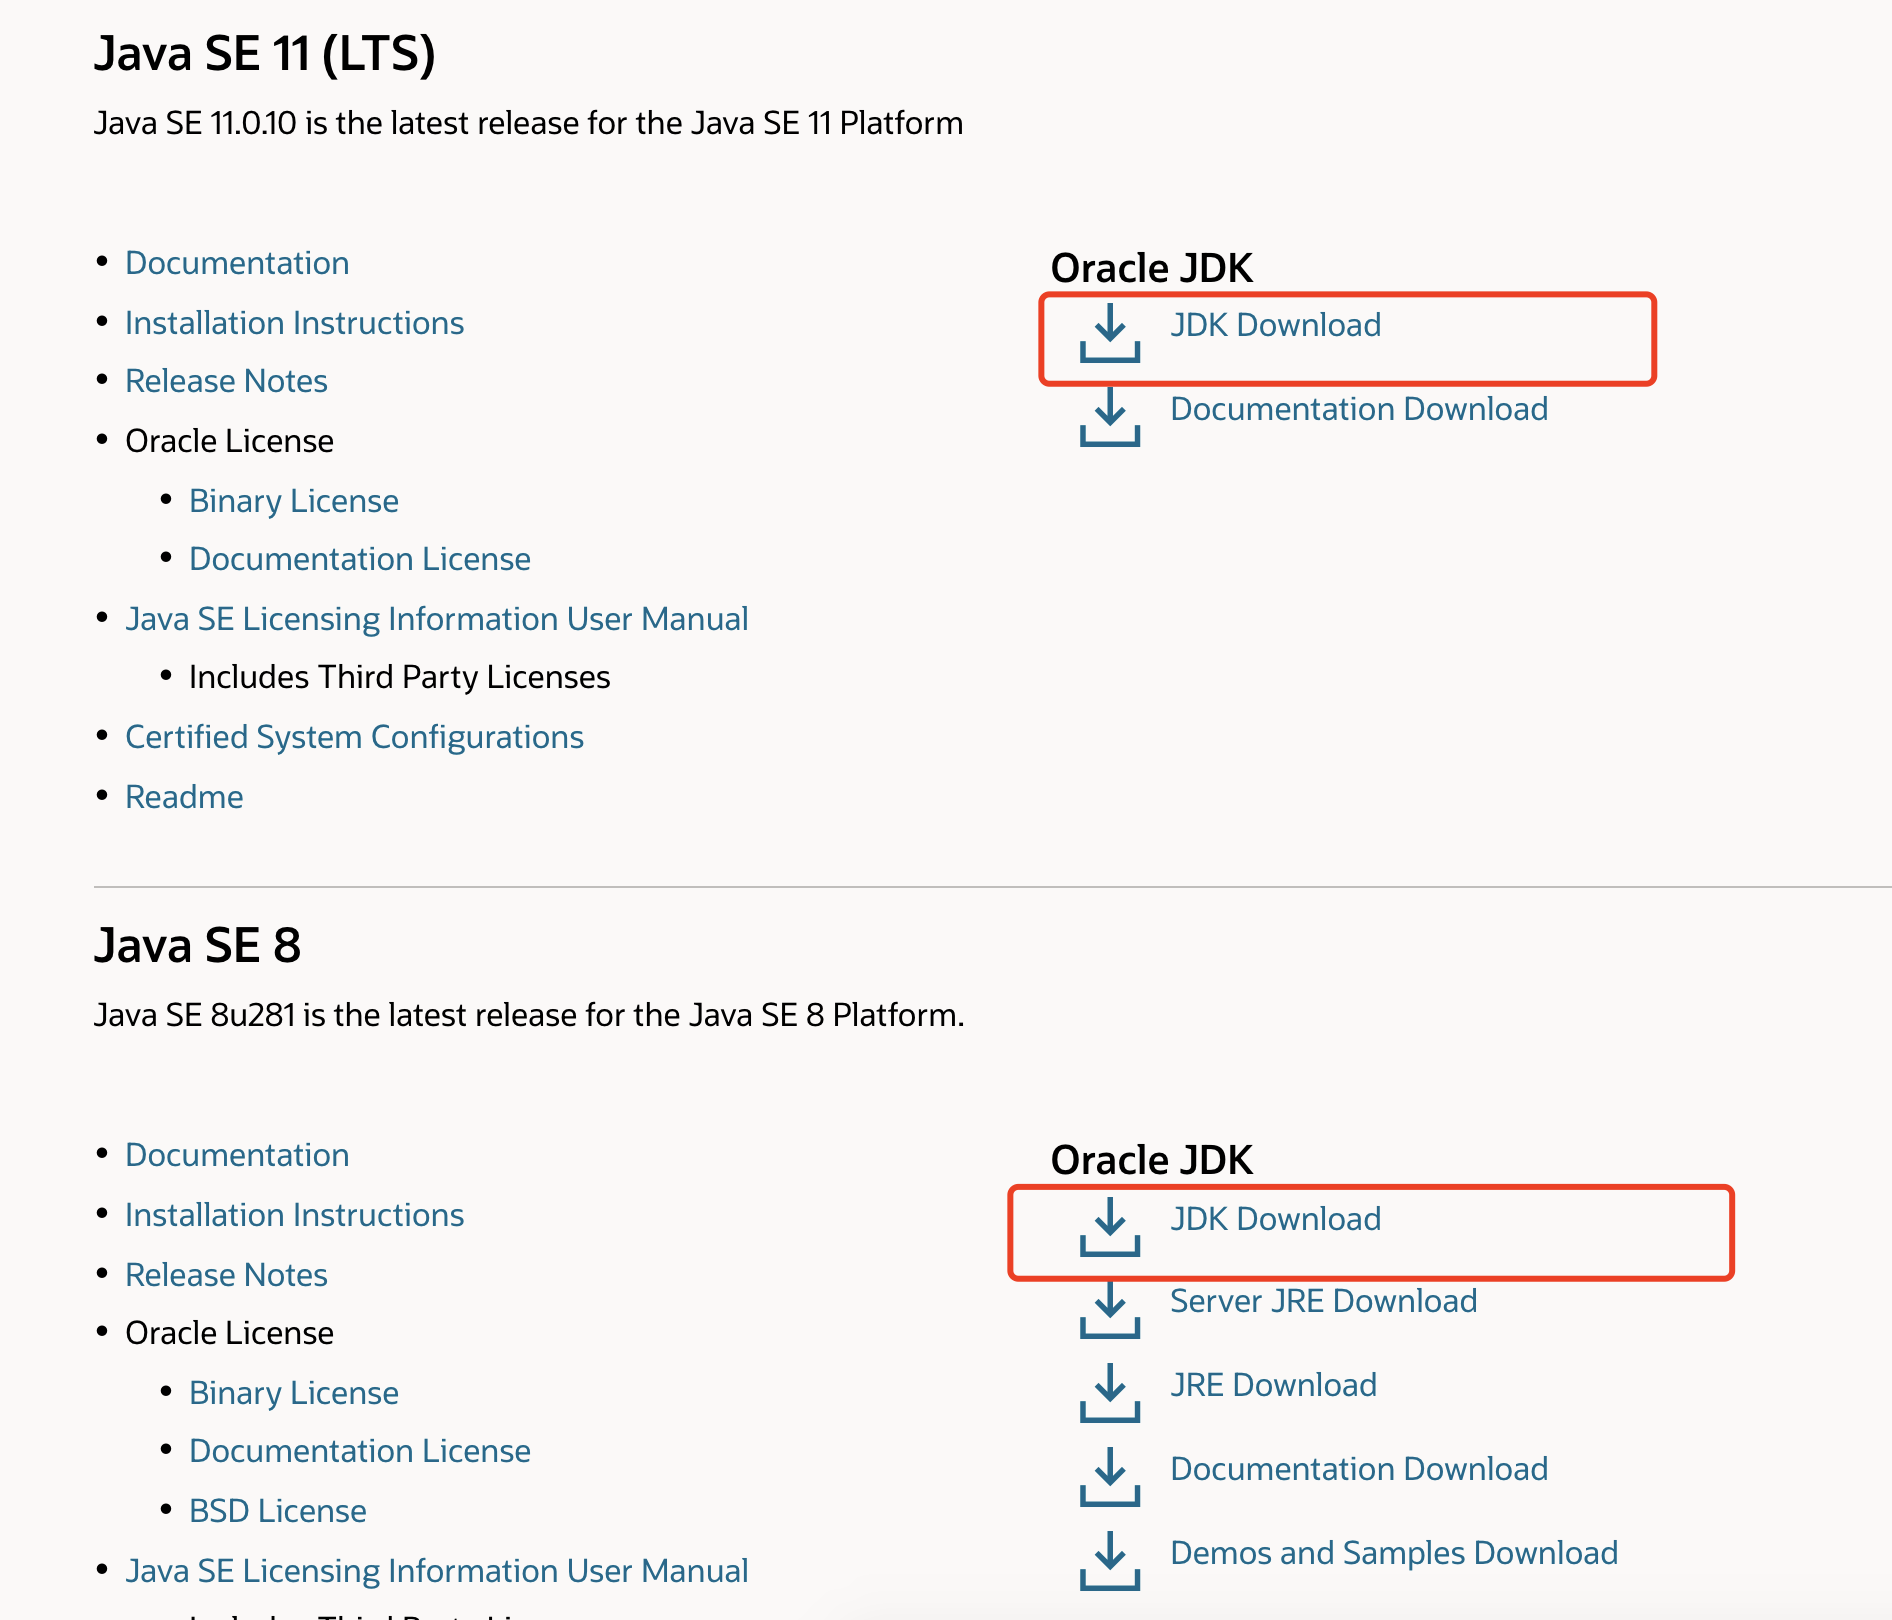The image size is (1892, 1620).
Task: Click 'Oracle License' text in Java SE 11 list
Action: 229,441
